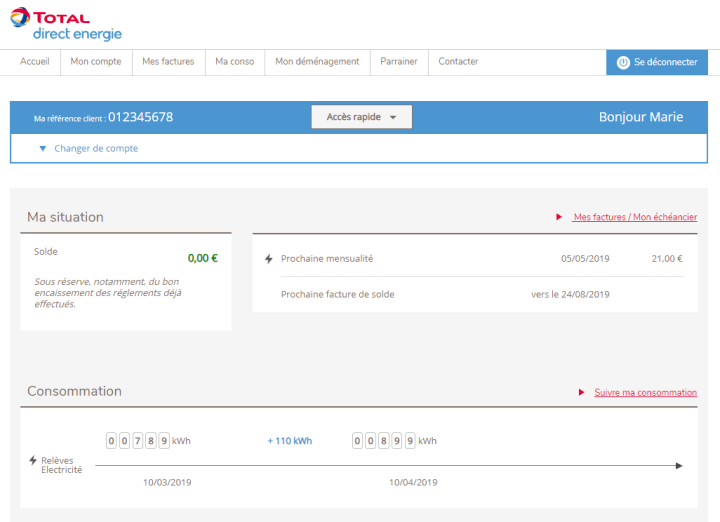
Task: Click the 21,00 € monthly amount
Action: pos(667,258)
